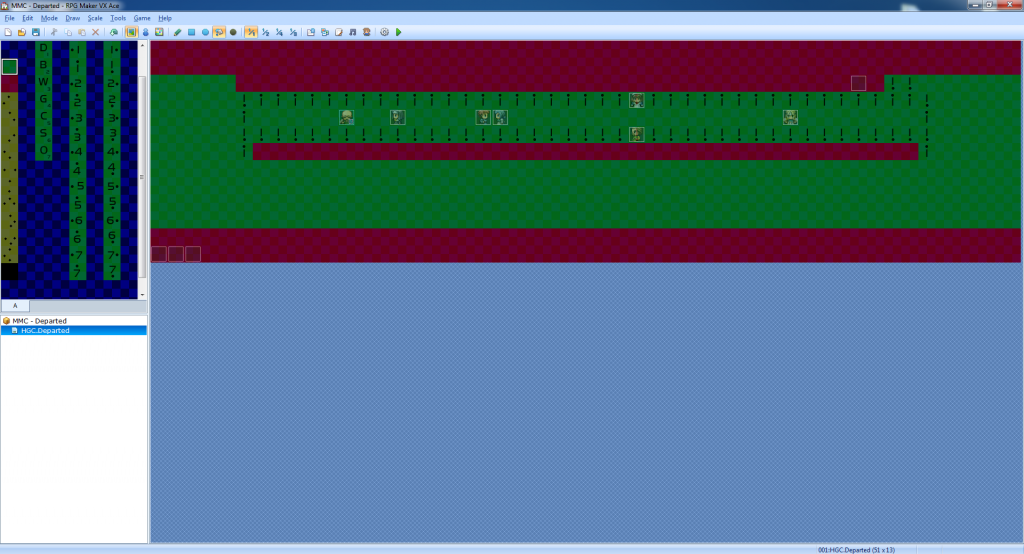Set map zoom scale to 1/2
The height and width of the screenshot is (554, 1024).
click(x=265, y=32)
